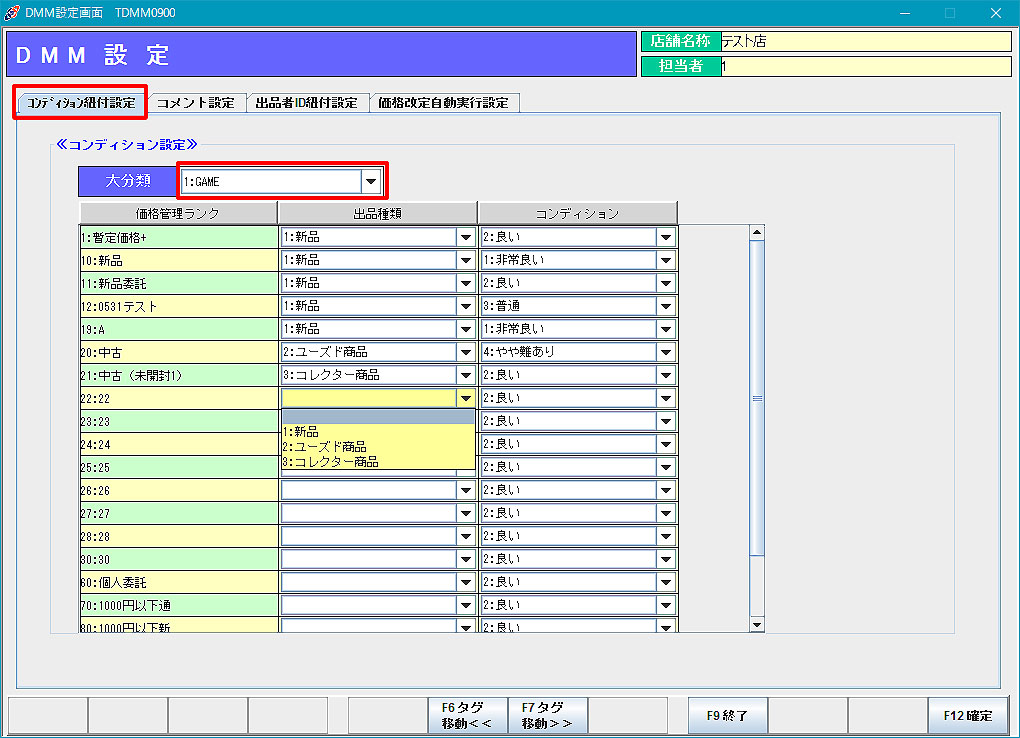Pick 2:ユーズド商品 in the dropdown list
The image size is (1020, 738).
325,447
